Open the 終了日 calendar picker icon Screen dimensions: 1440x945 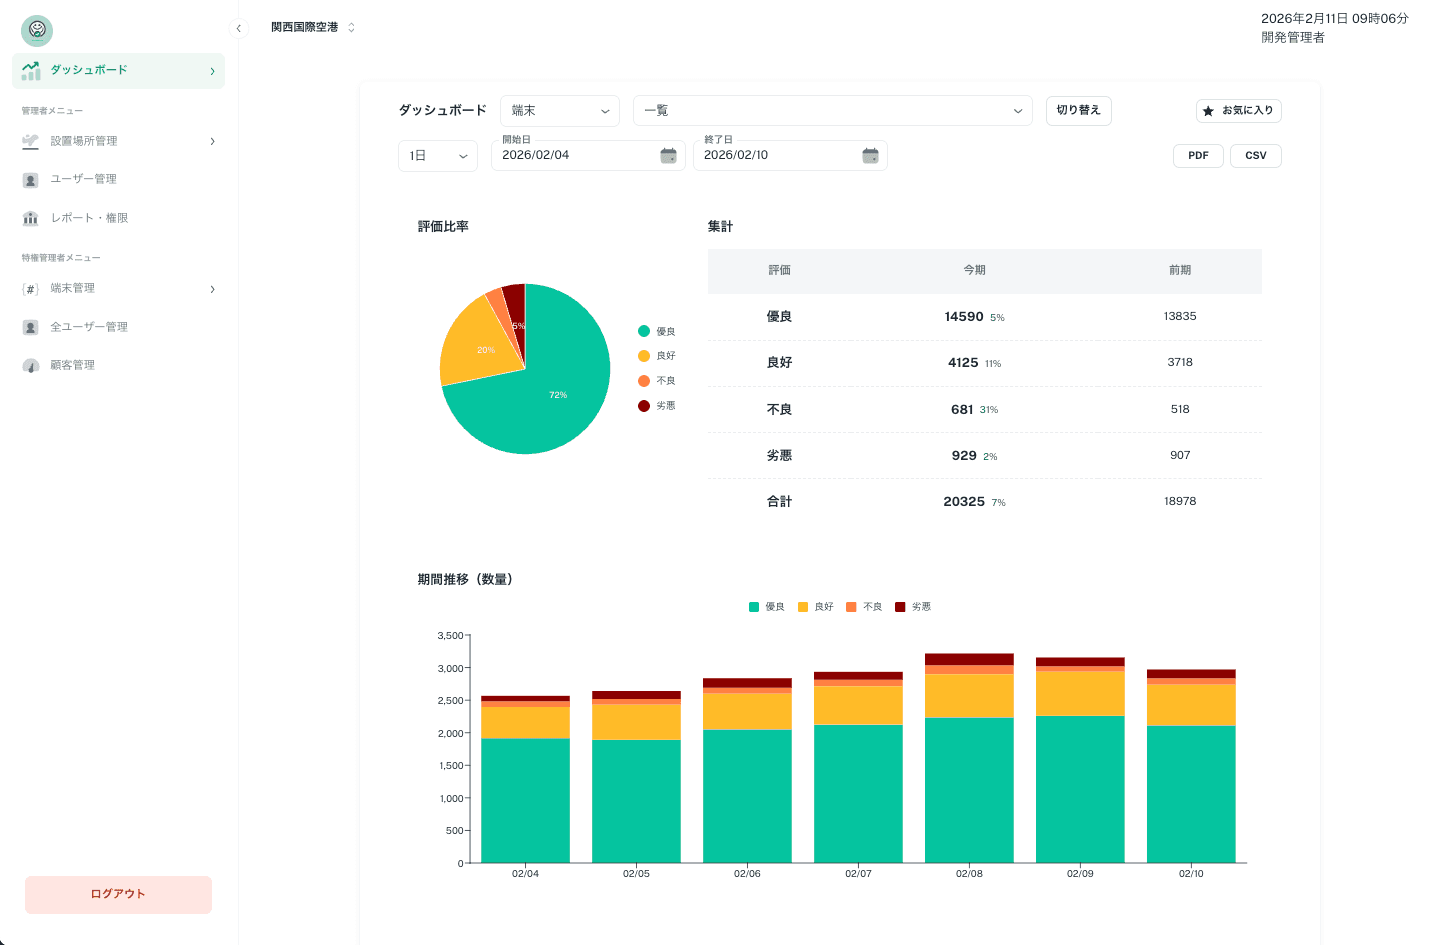[x=870, y=155]
